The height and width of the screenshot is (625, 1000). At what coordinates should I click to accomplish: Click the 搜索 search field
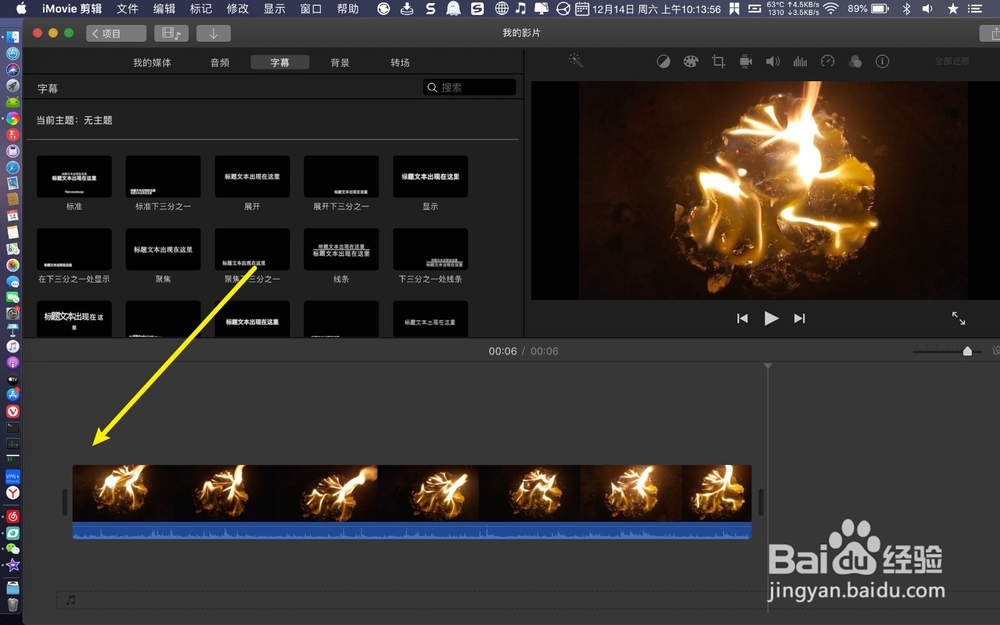tap(469, 87)
